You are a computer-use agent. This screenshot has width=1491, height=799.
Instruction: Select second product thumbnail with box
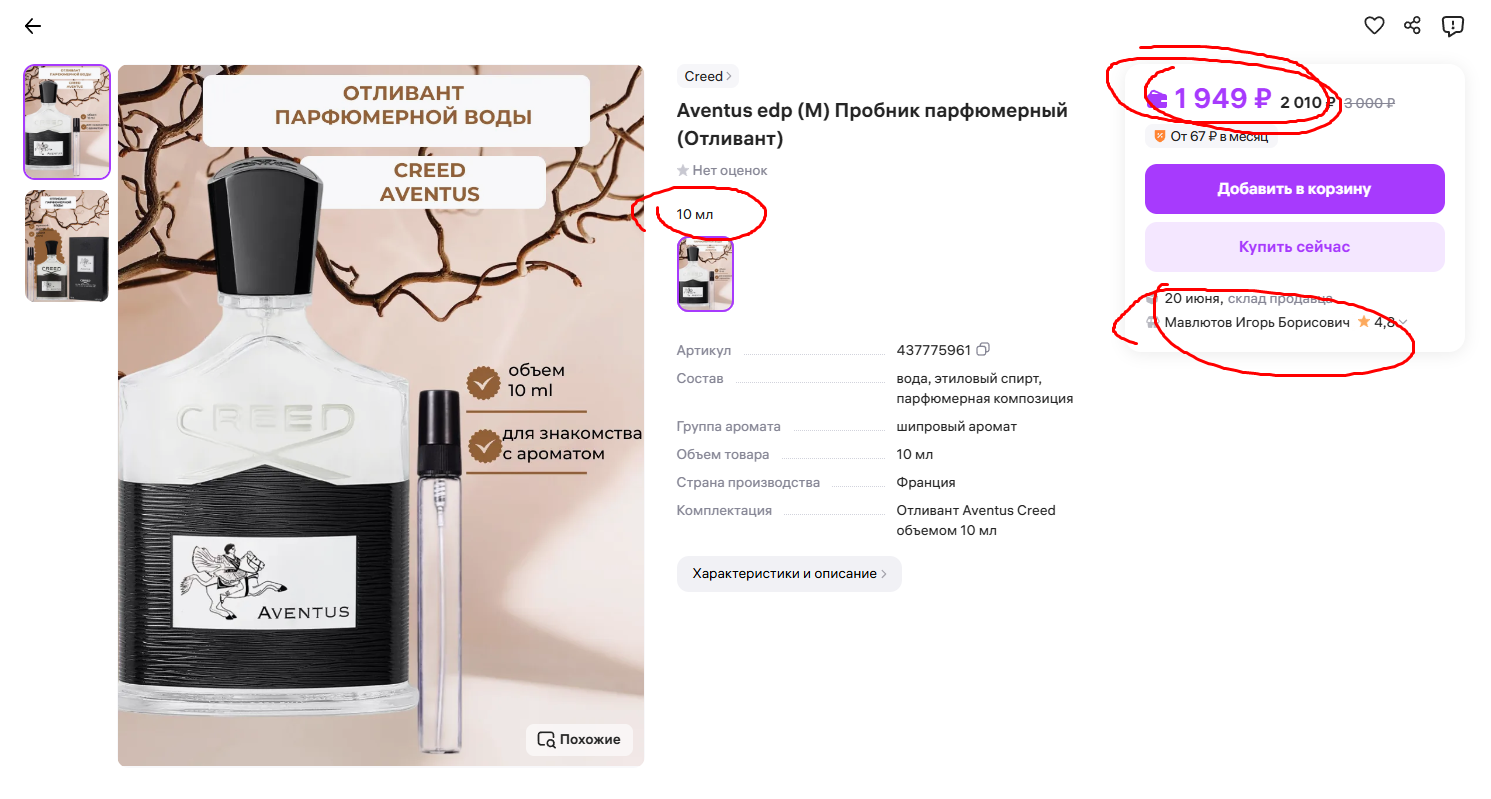(67, 246)
